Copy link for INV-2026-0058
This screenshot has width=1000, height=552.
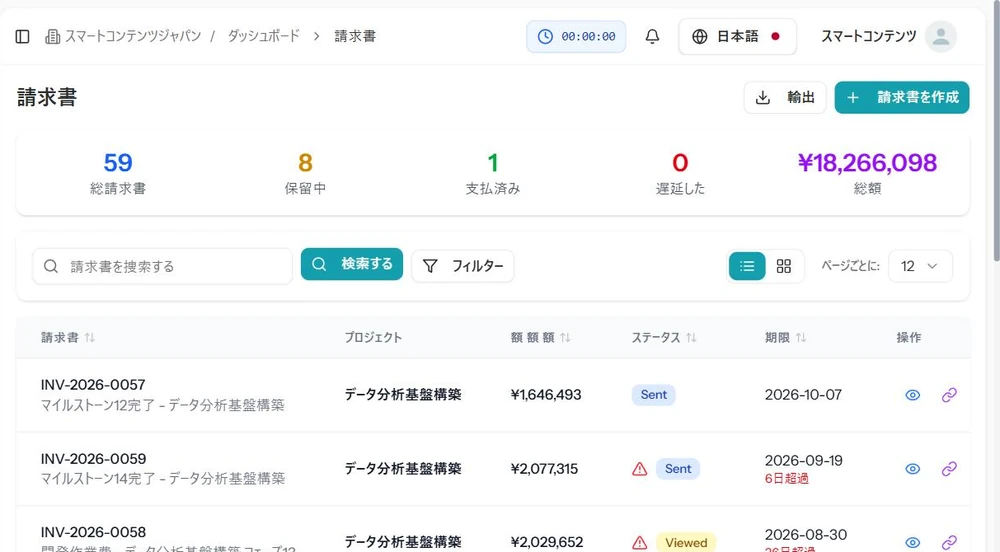pyautogui.click(x=949, y=542)
